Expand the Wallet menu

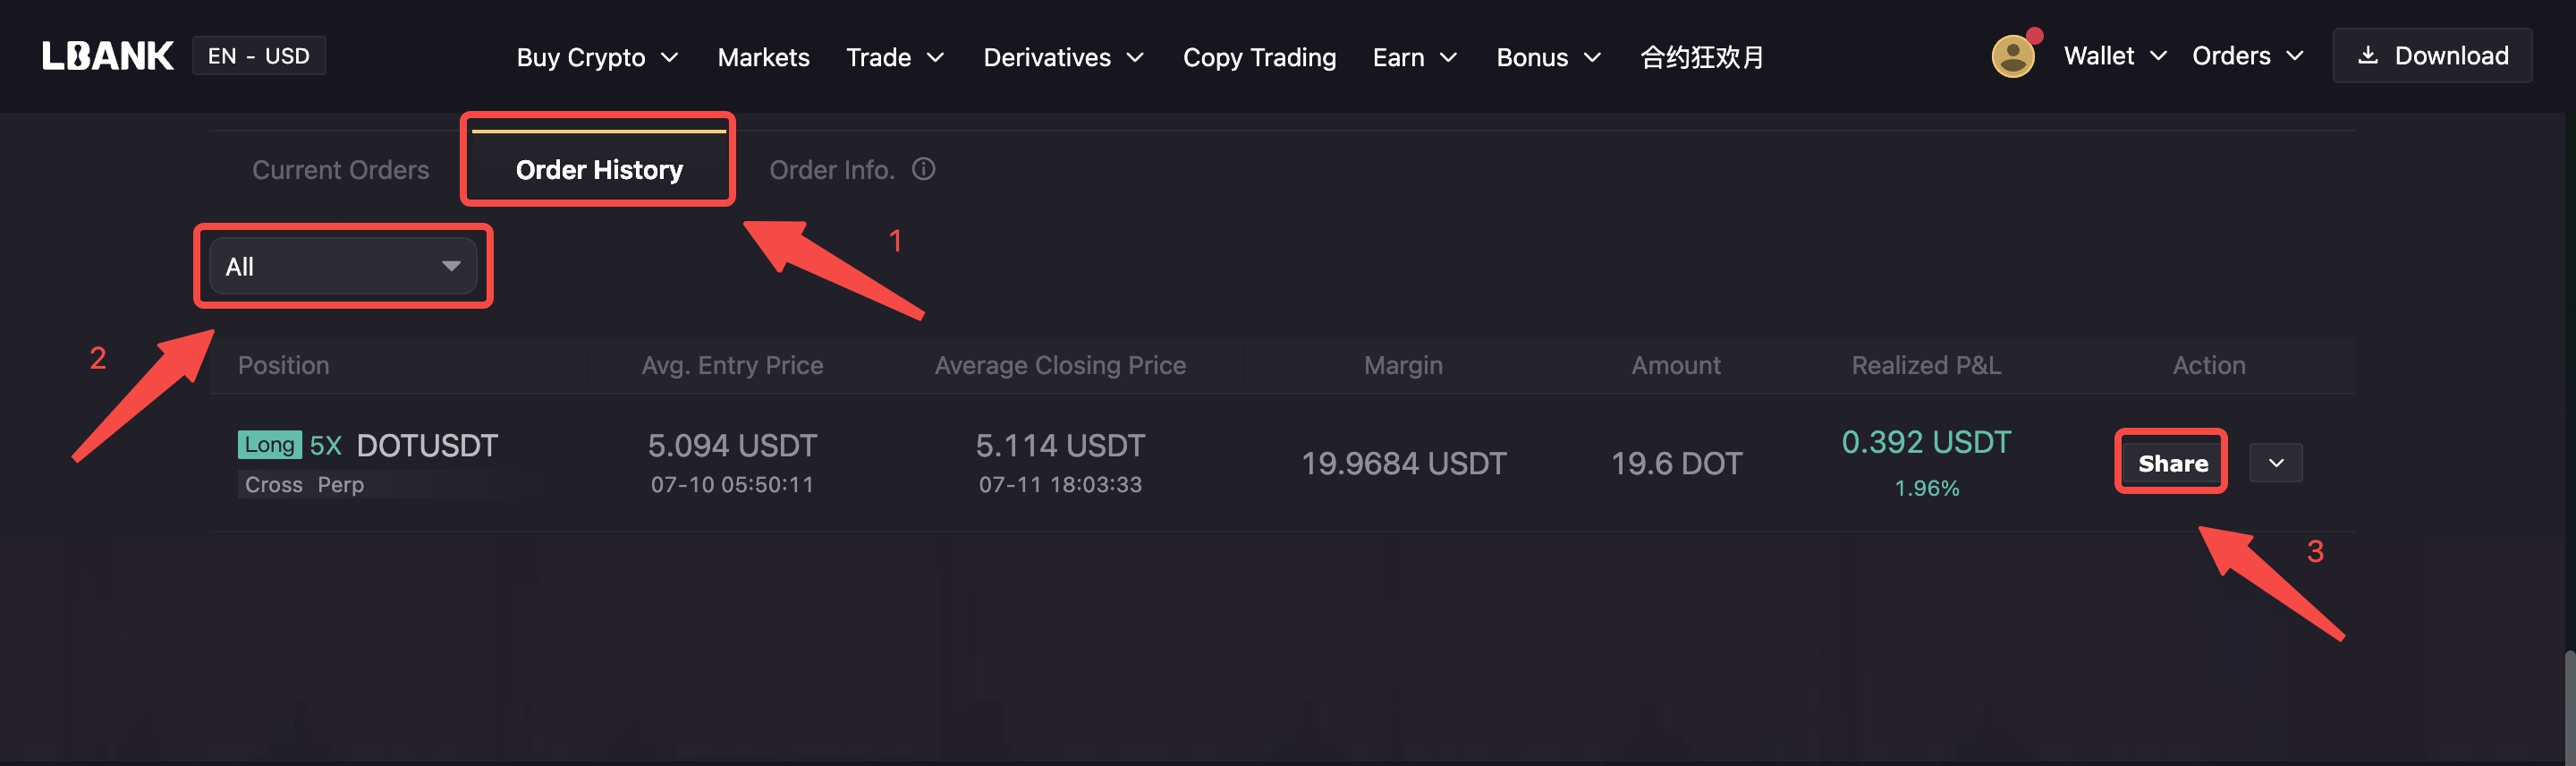[x=2114, y=56]
